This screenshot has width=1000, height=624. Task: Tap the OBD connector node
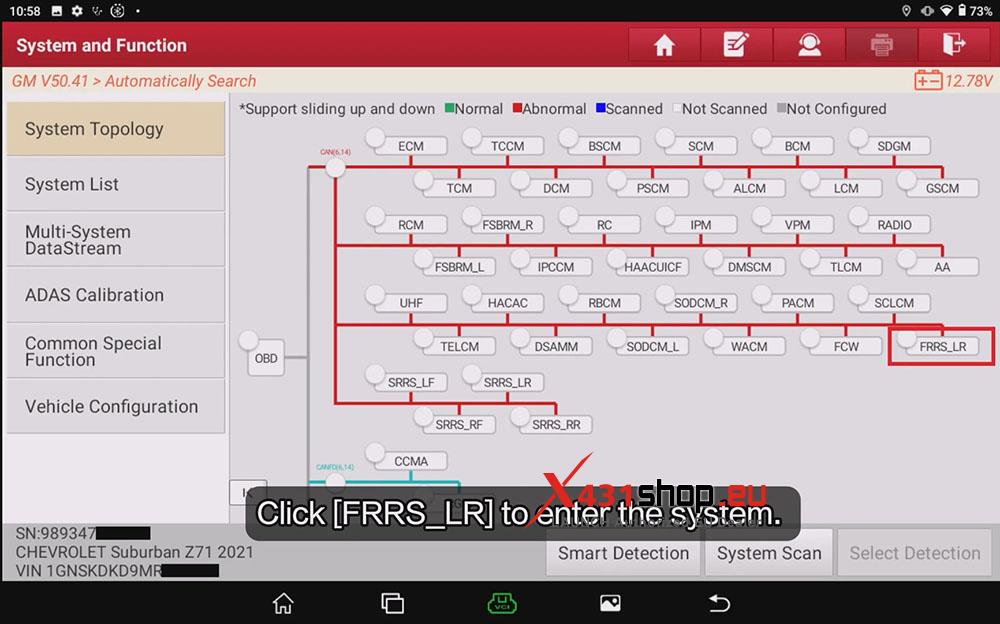[x=266, y=358]
